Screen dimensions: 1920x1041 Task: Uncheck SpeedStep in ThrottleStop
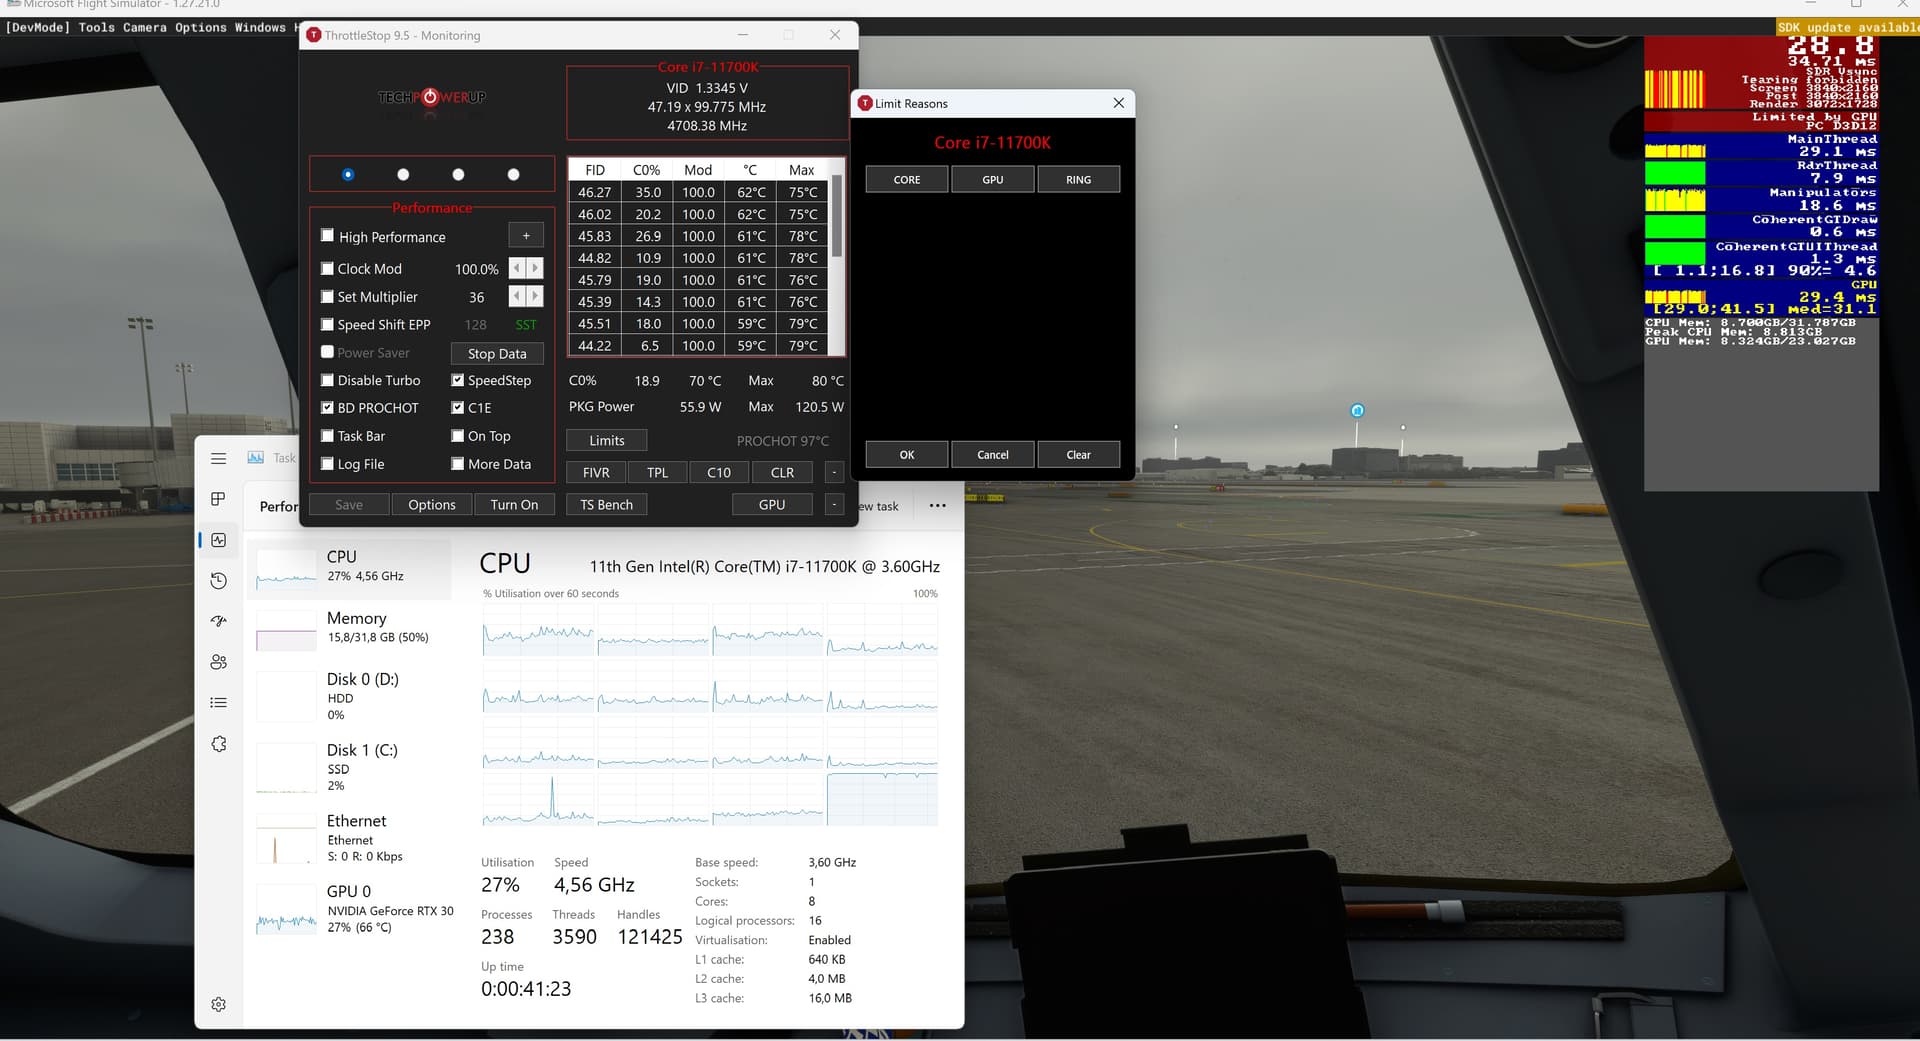pyautogui.click(x=458, y=380)
